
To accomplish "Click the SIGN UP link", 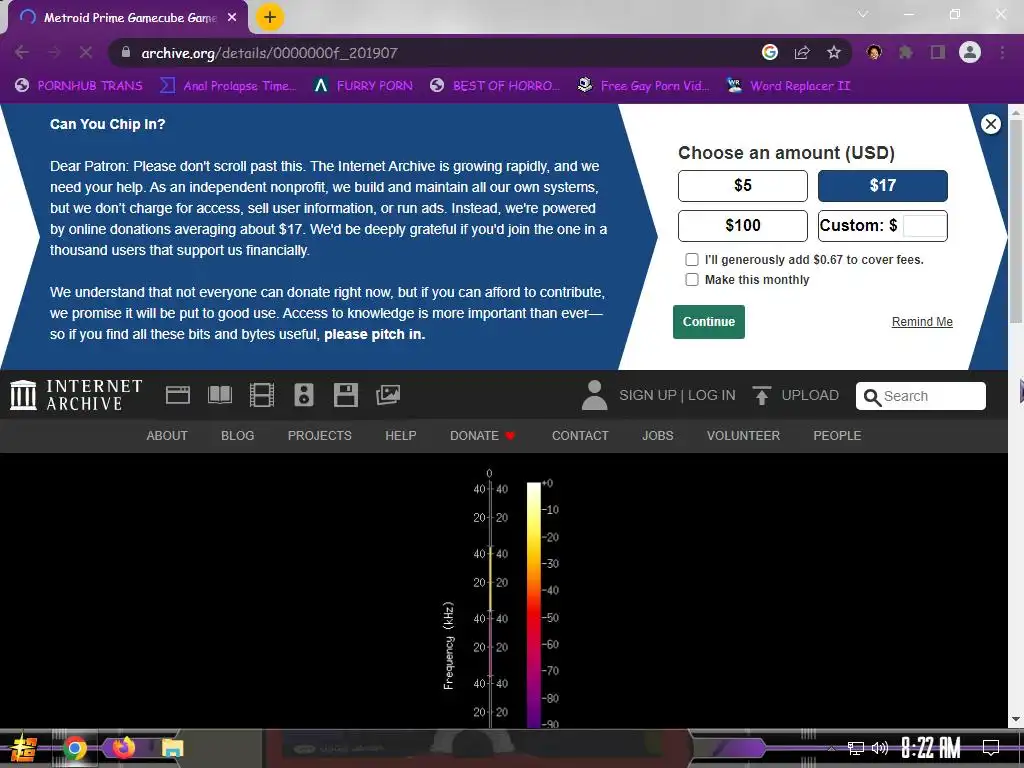I will click(647, 395).
